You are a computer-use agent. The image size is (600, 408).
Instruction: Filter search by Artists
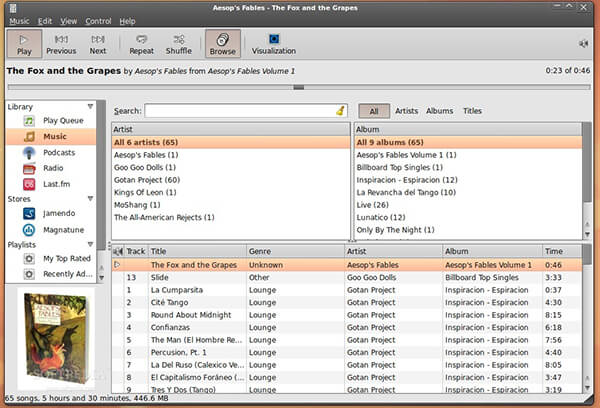[x=406, y=111]
